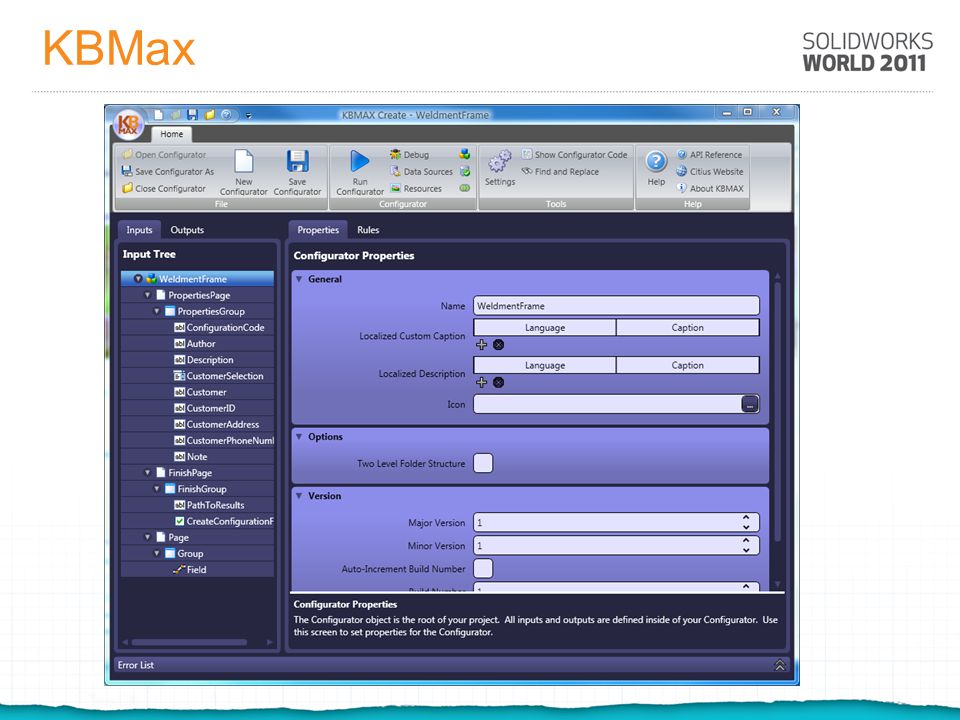Image resolution: width=960 pixels, height=720 pixels.
Task: Open API Reference in Help group
Action: 710,155
